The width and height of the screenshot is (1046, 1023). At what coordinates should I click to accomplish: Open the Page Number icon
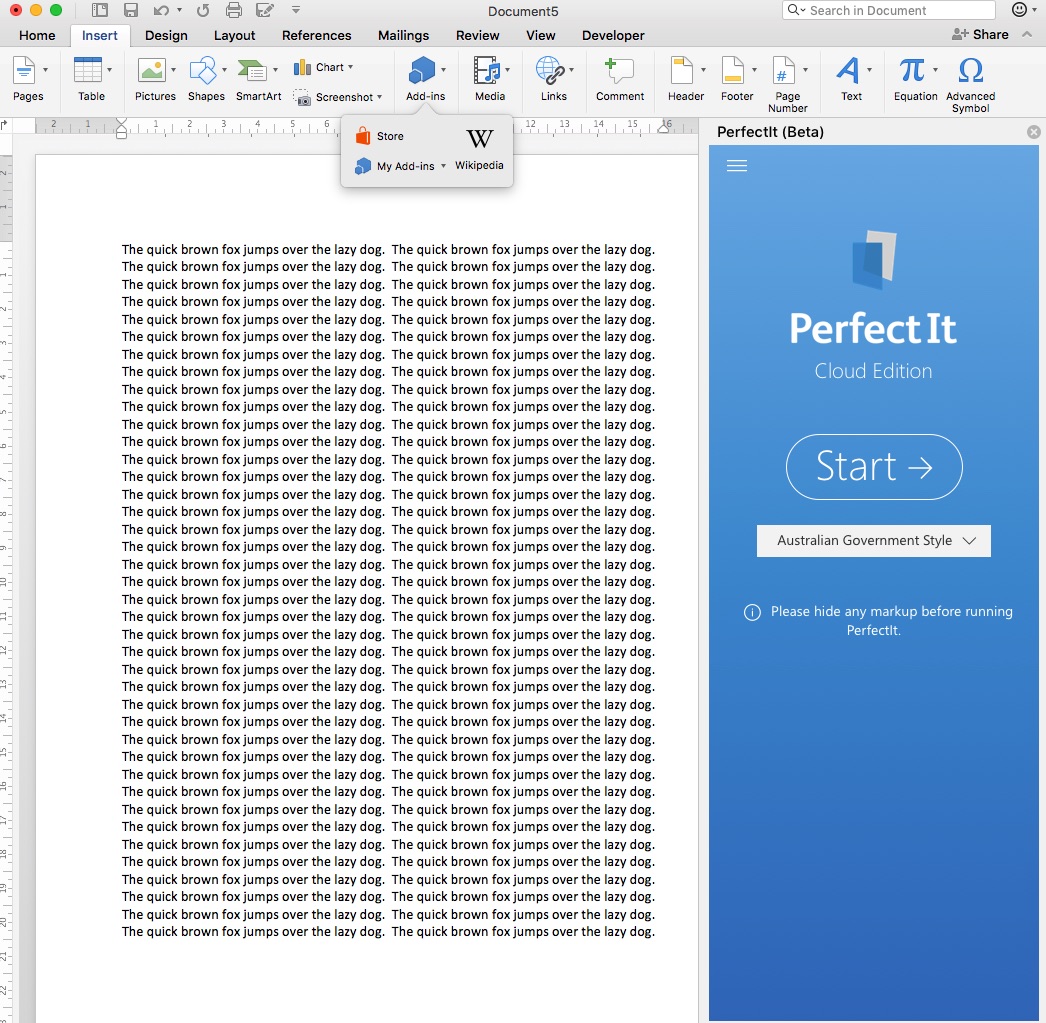(784, 70)
